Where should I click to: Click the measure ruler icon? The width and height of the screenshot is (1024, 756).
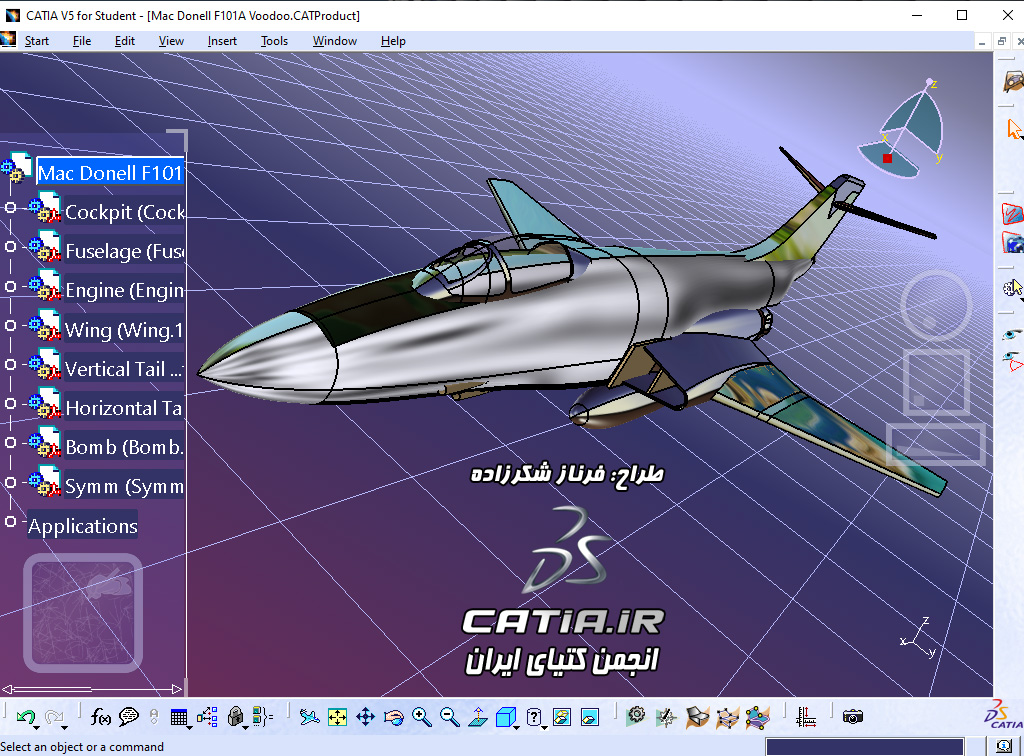tap(806, 717)
